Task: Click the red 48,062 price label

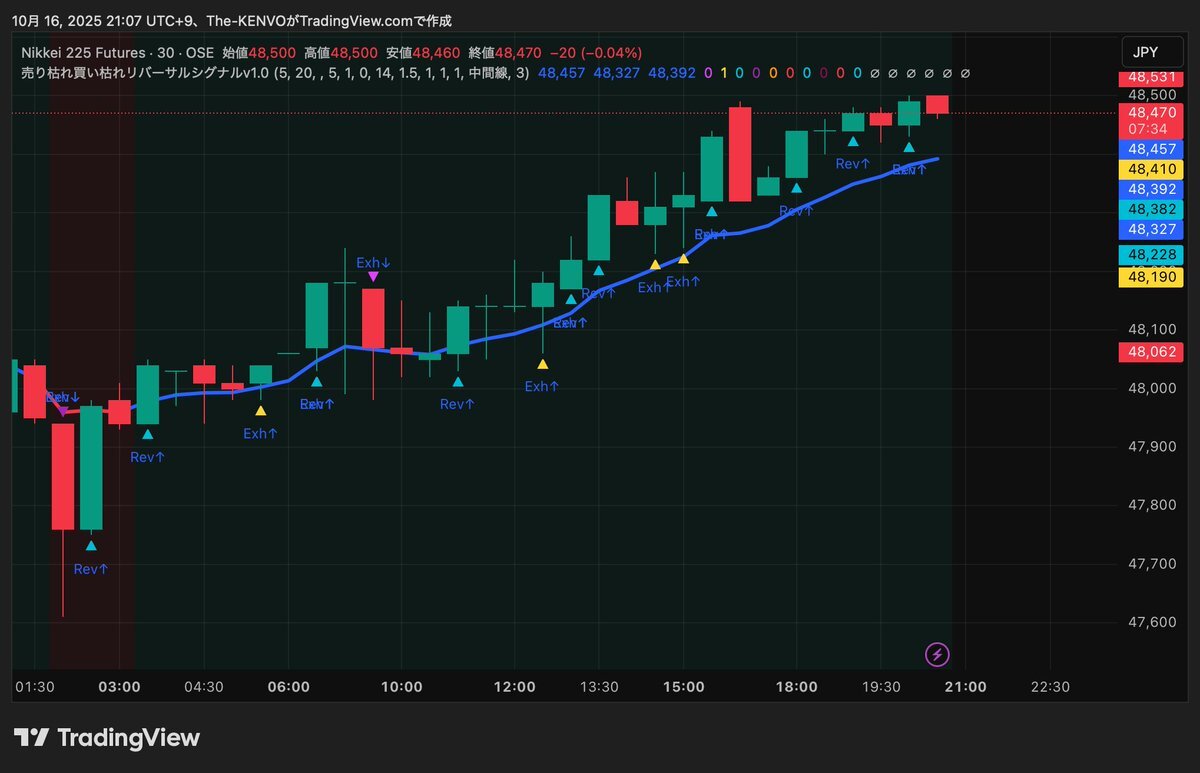Action: click(1152, 352)
